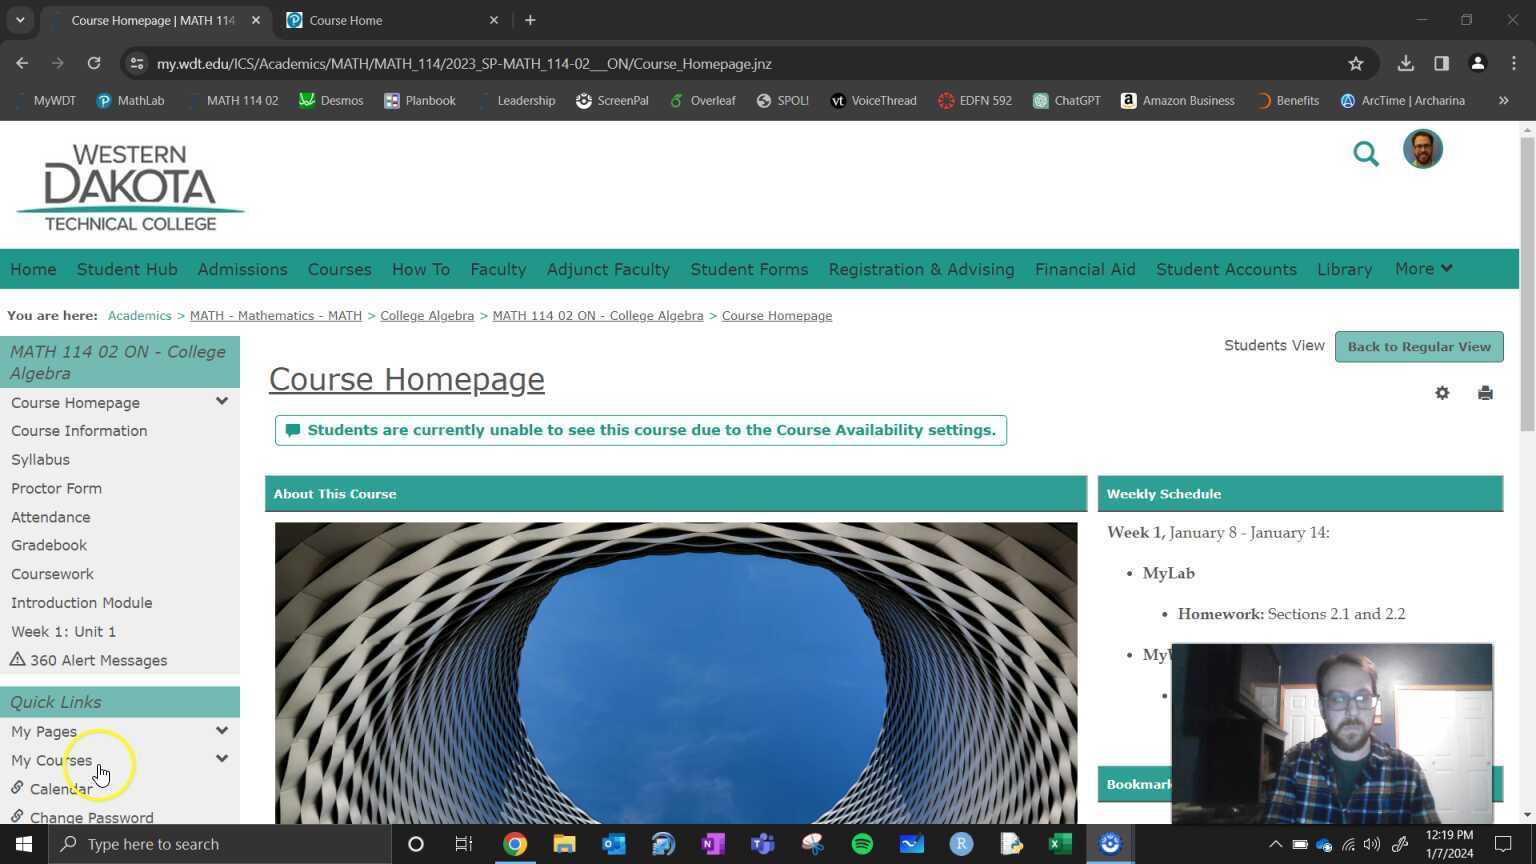Image resolution: width=1536 pixels, height=864 pixels.
Task: Click the About This Course building image
Action: tap(676, 673)
